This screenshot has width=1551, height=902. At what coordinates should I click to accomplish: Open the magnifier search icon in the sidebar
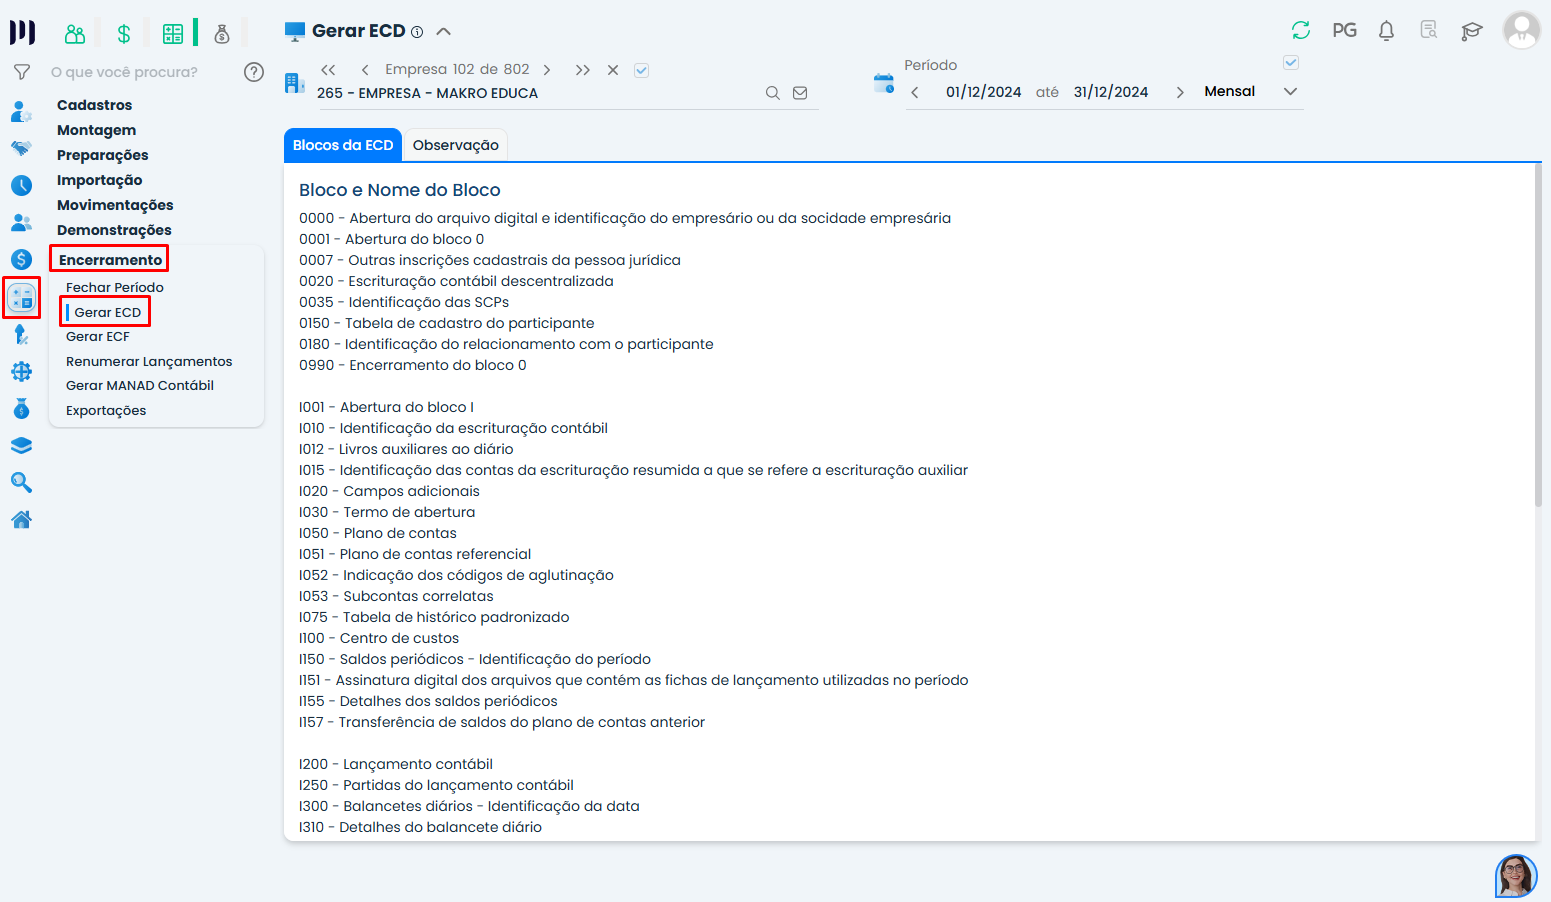[22, 482]
